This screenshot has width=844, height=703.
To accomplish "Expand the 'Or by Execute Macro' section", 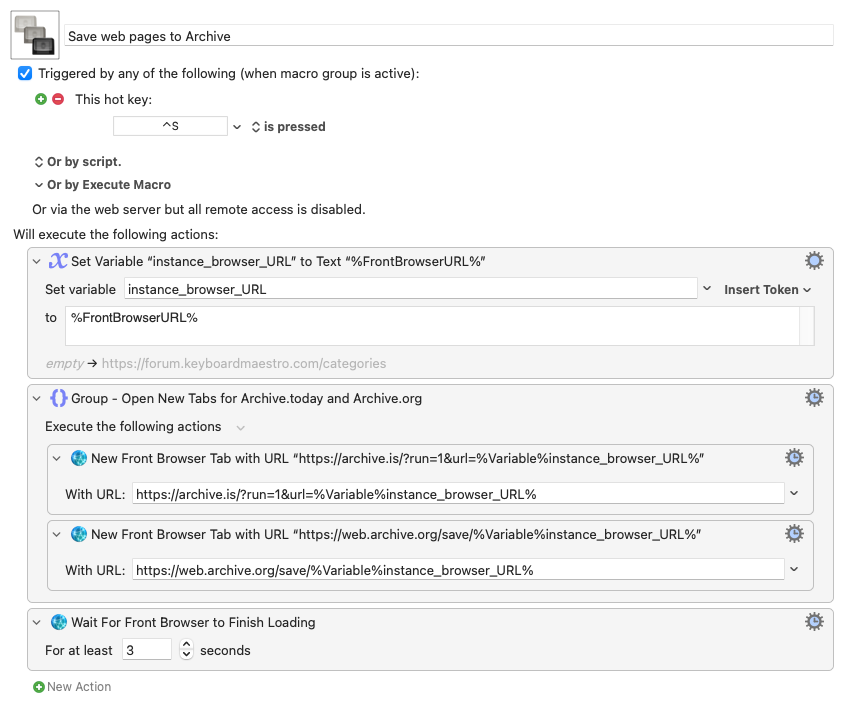I will tap(39, 185).
